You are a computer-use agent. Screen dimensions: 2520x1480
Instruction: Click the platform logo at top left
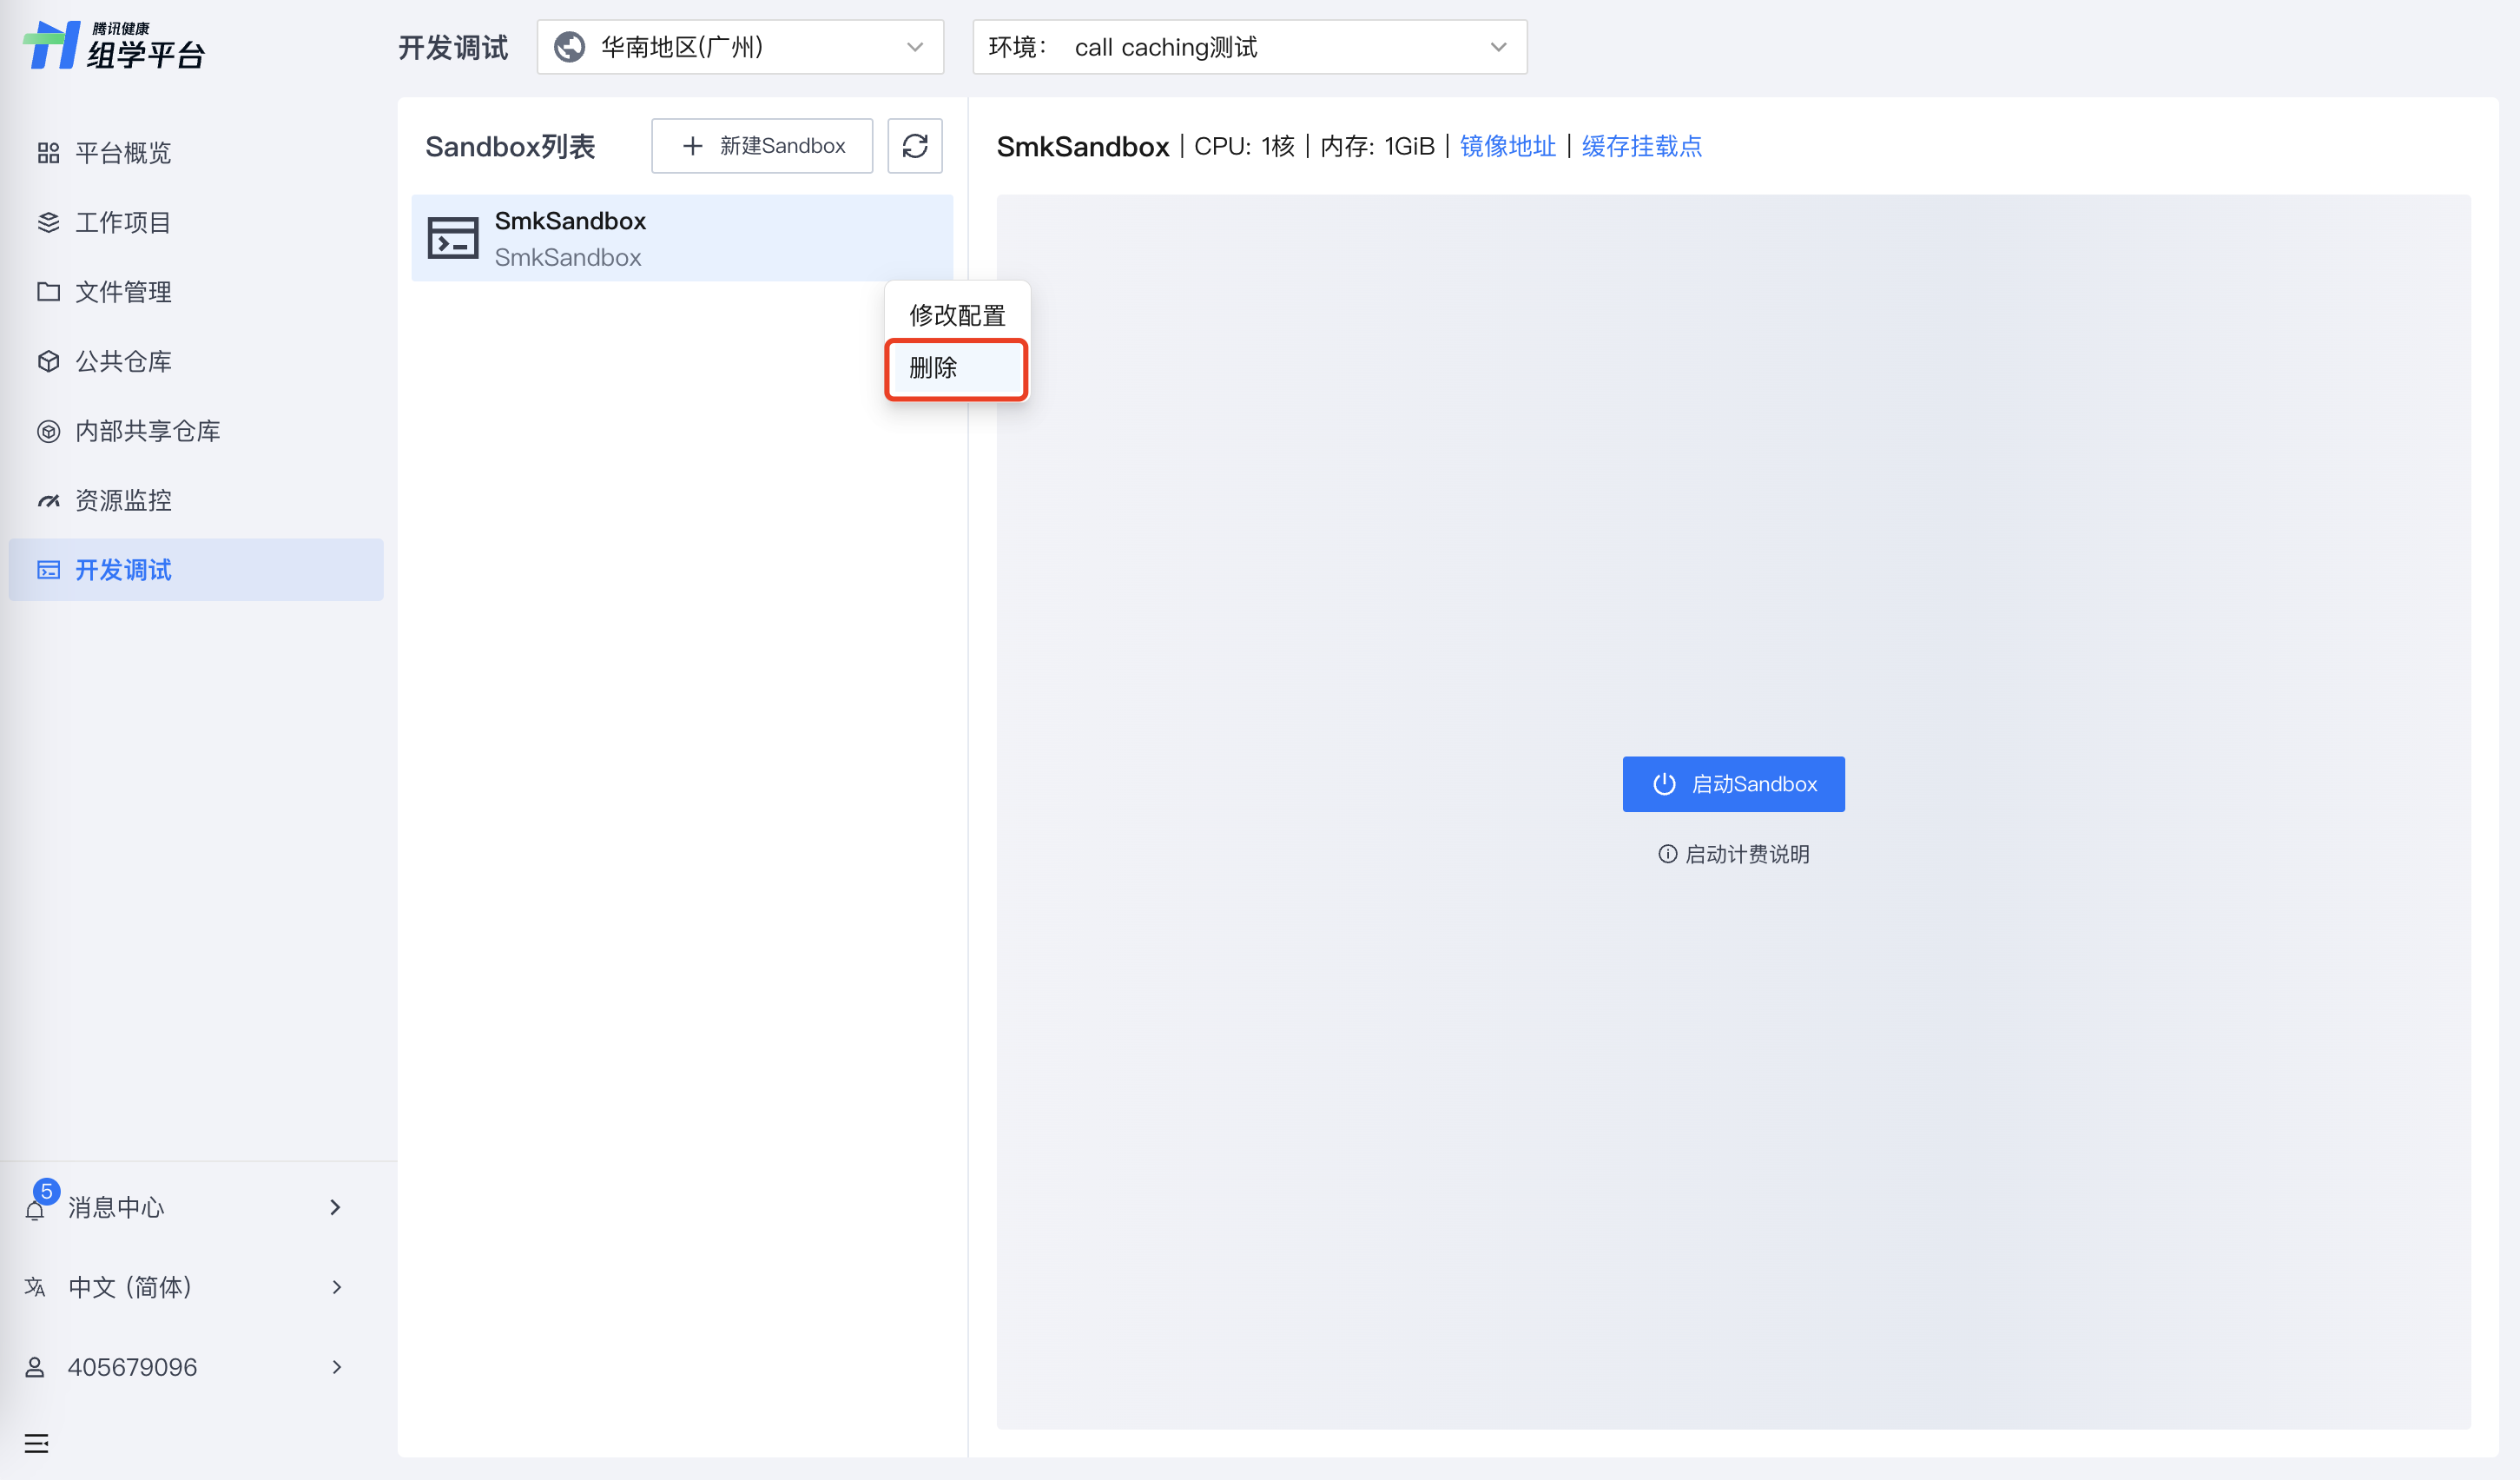tap(113, 46)
